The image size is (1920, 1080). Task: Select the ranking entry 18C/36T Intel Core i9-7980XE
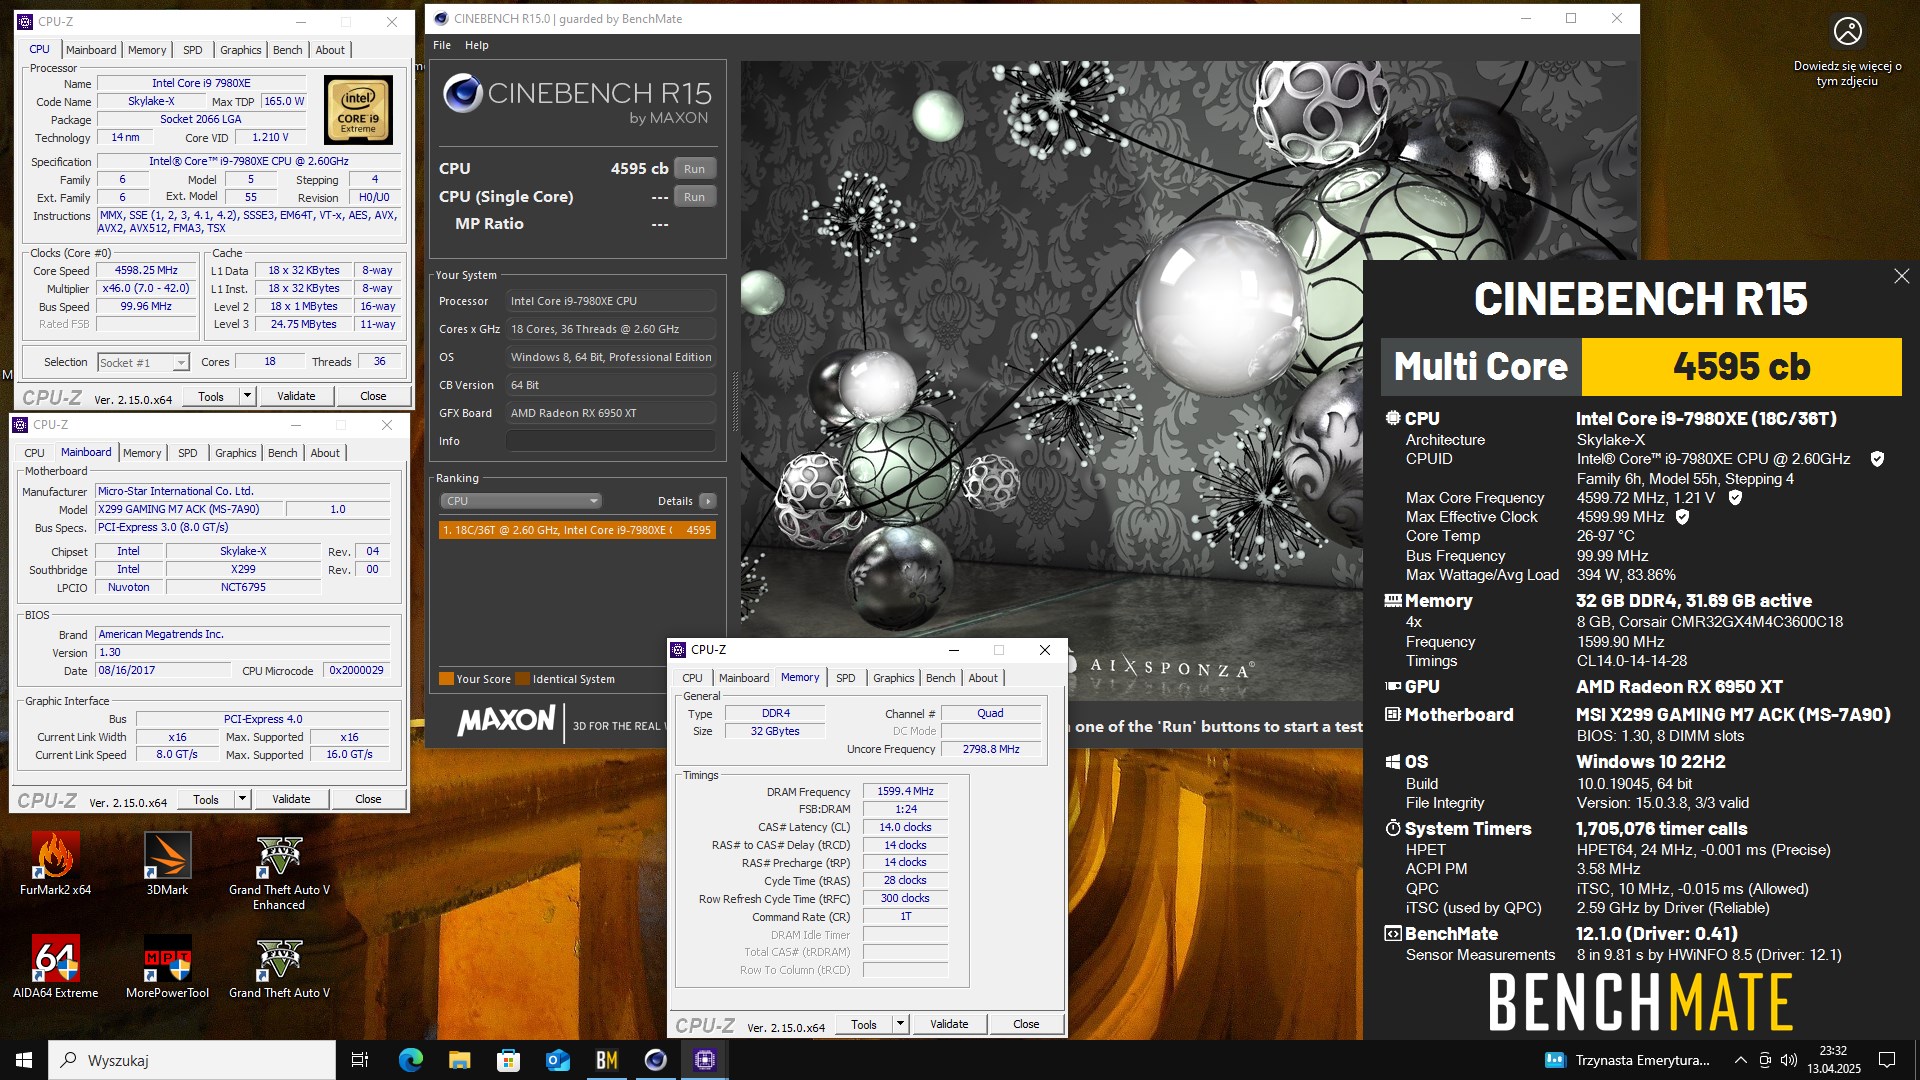[577, 530]
